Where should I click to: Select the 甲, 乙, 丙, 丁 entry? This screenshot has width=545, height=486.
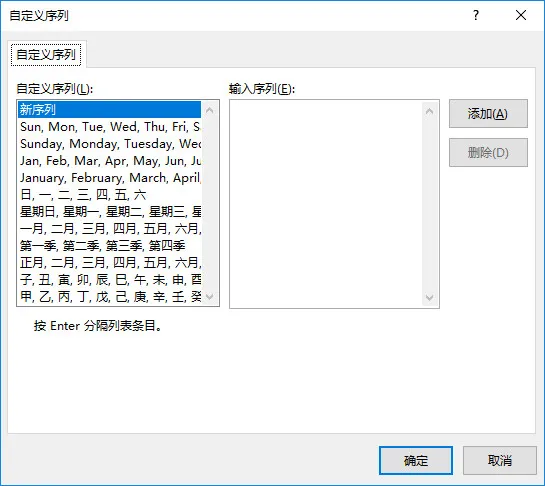pyautogui.click(x=109, y=297)
